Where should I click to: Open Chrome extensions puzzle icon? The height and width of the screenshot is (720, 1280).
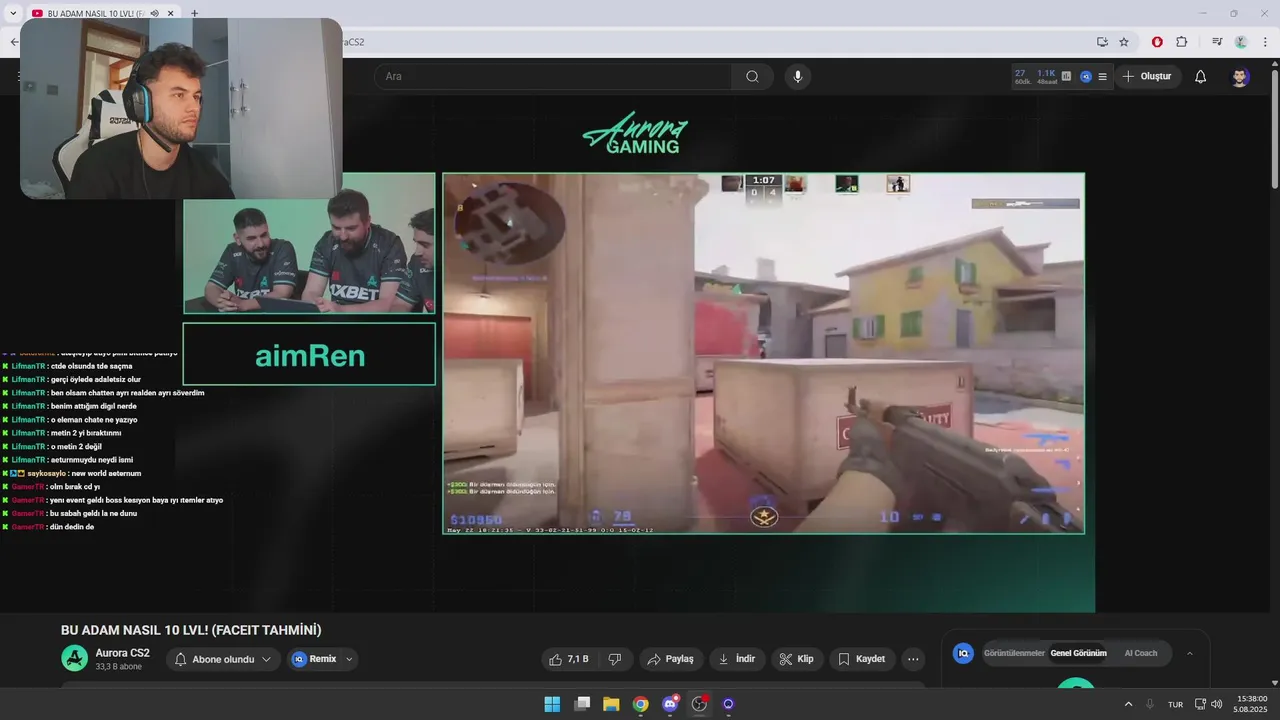click(1181, 42)
